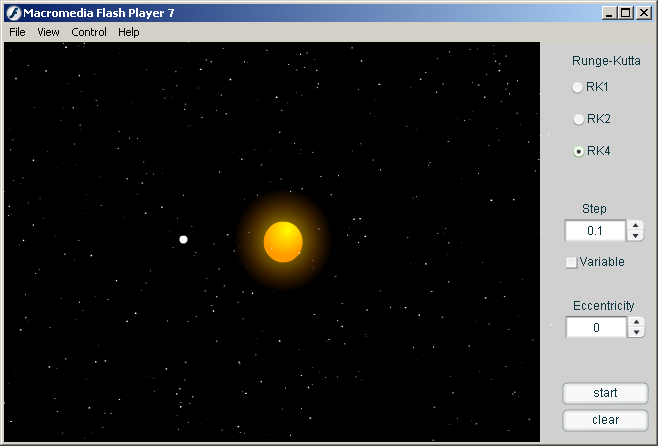
Task: Click the Runge-Kutta heading text
Action: coord(606,61)
